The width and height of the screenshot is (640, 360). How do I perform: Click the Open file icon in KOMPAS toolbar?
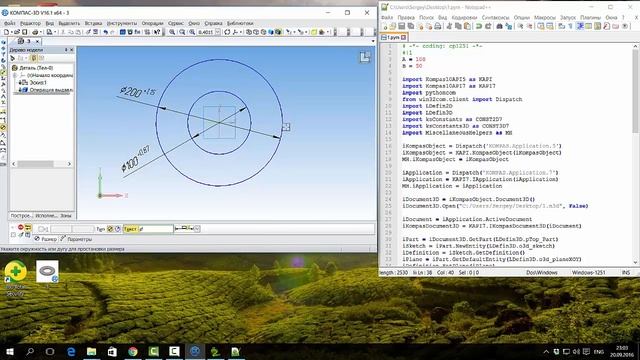tap(17, 32)
